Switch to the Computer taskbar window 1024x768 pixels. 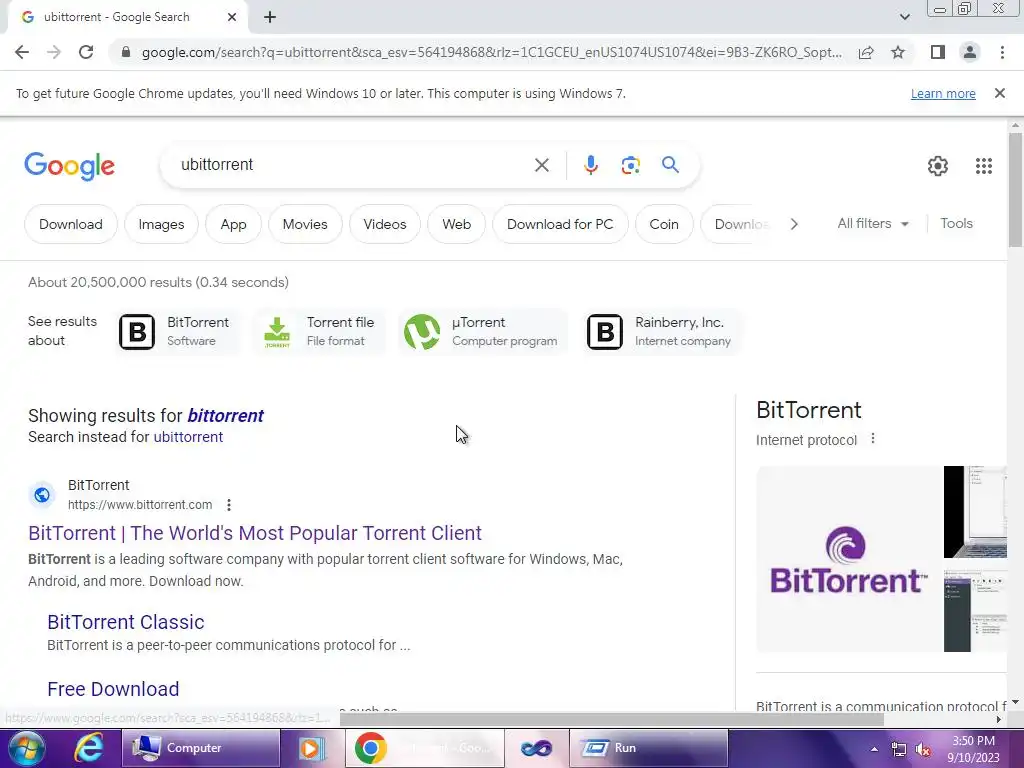click(201, 748)
